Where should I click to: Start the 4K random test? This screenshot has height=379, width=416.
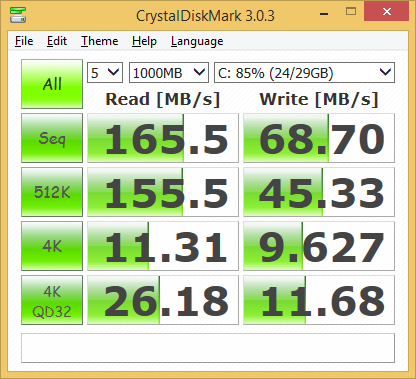[x=52, y=246]
